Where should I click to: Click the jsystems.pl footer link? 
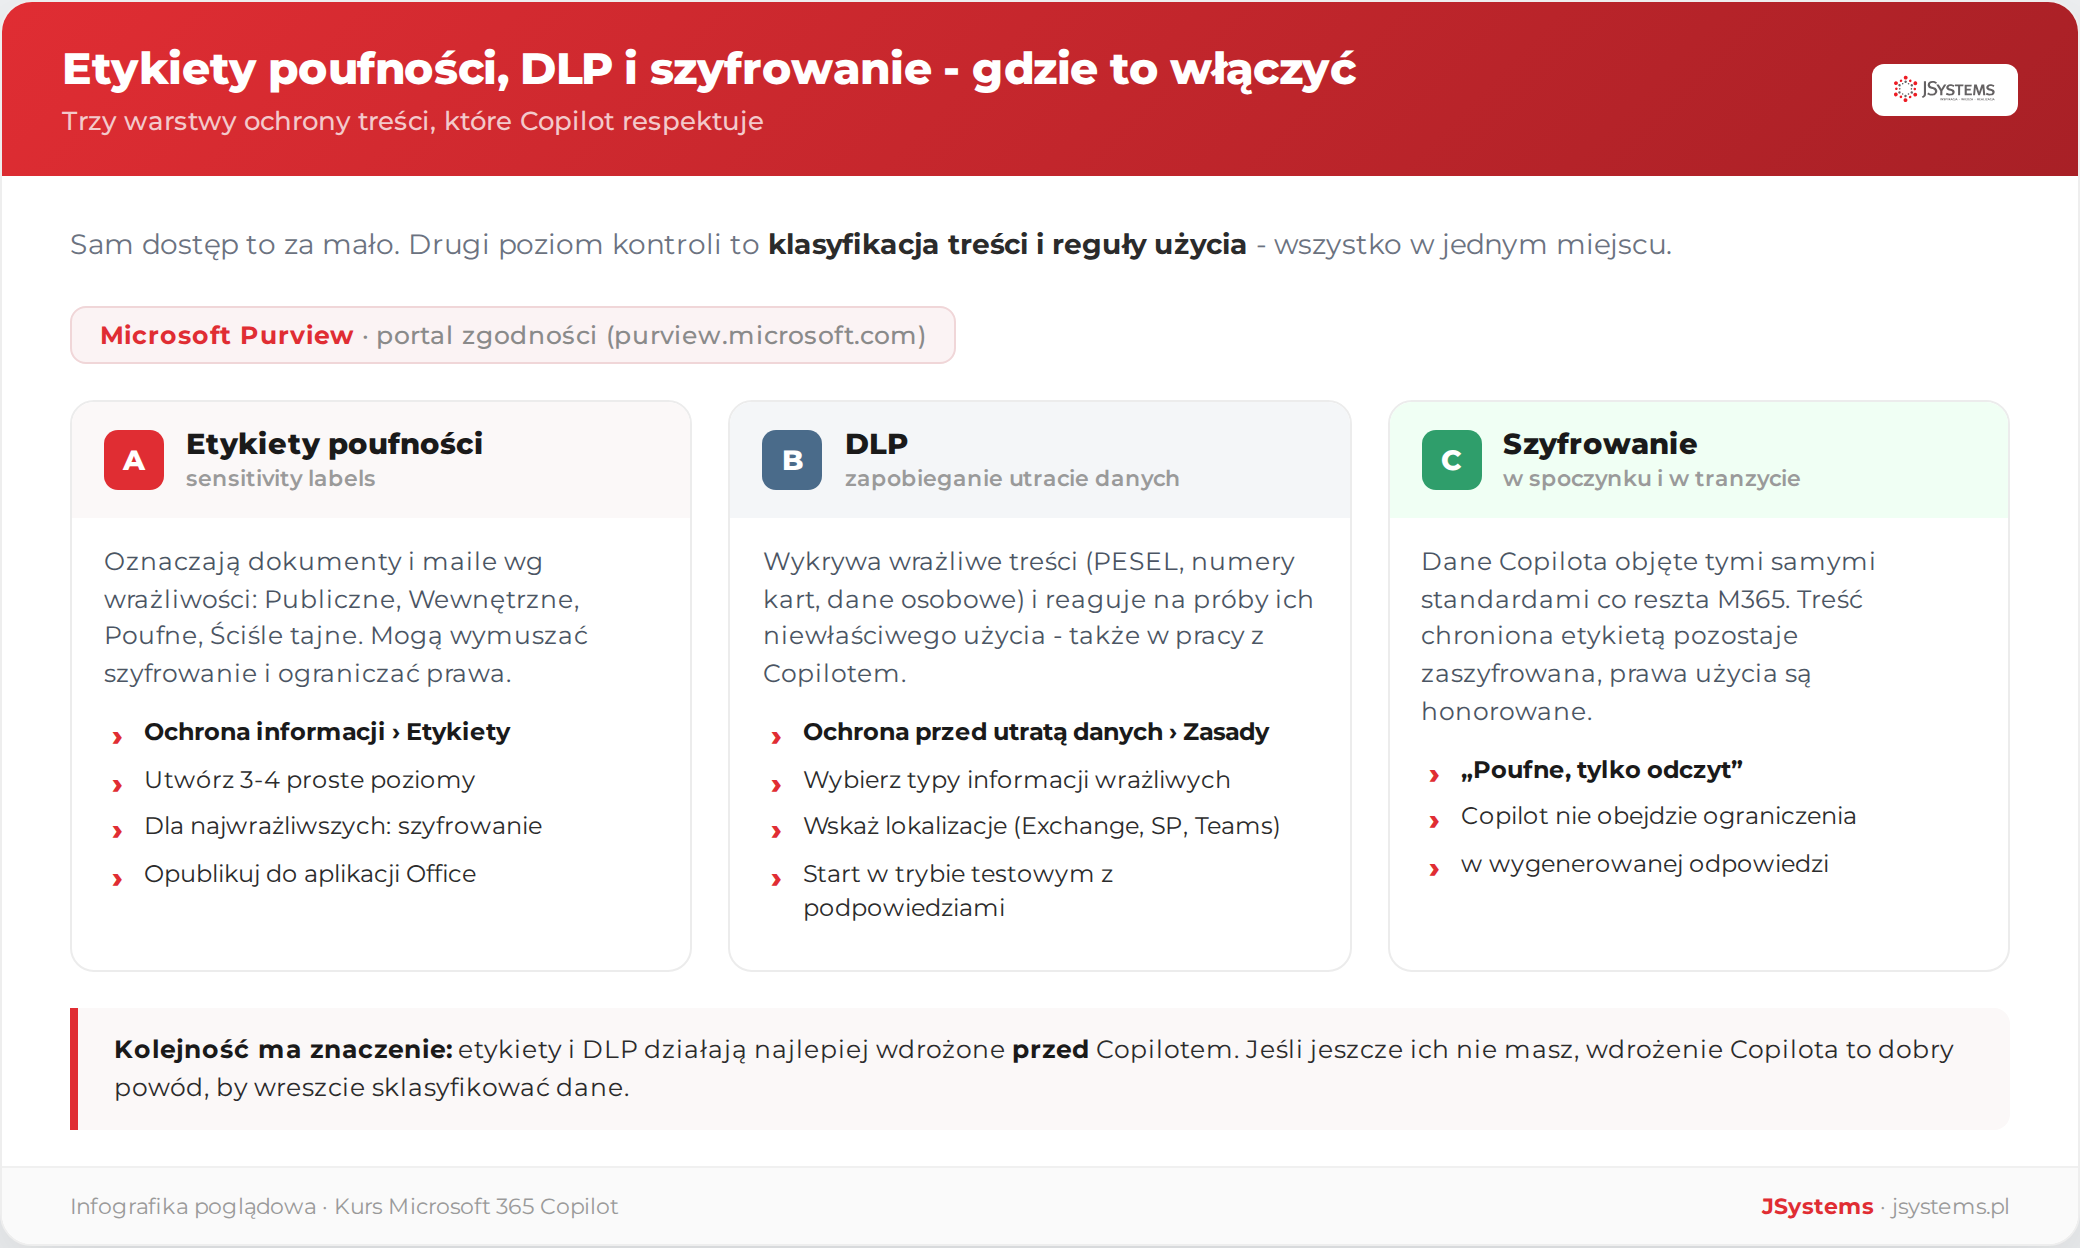pos(1950,1206)
